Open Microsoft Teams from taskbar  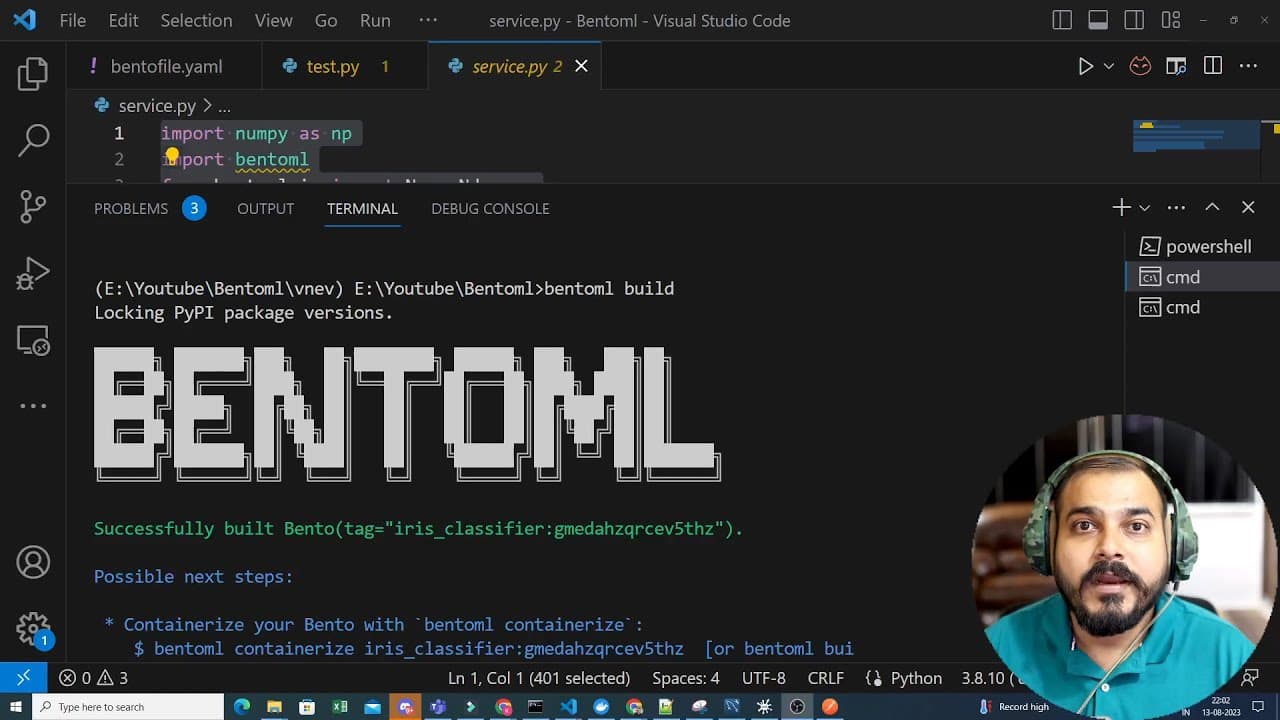[x=437, y=706]
